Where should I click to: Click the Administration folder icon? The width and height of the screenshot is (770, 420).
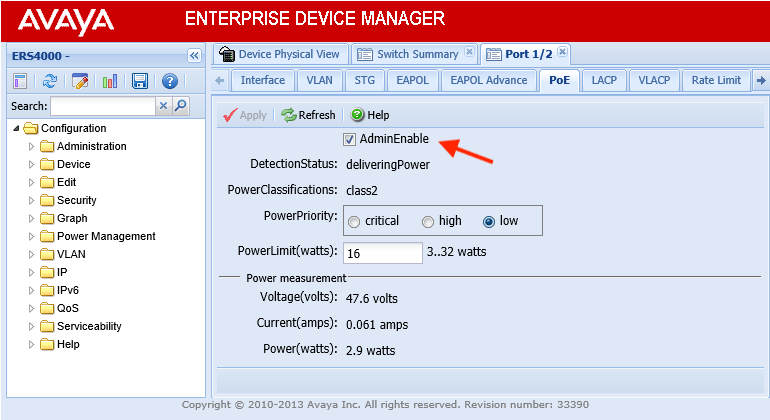(47, 146)
